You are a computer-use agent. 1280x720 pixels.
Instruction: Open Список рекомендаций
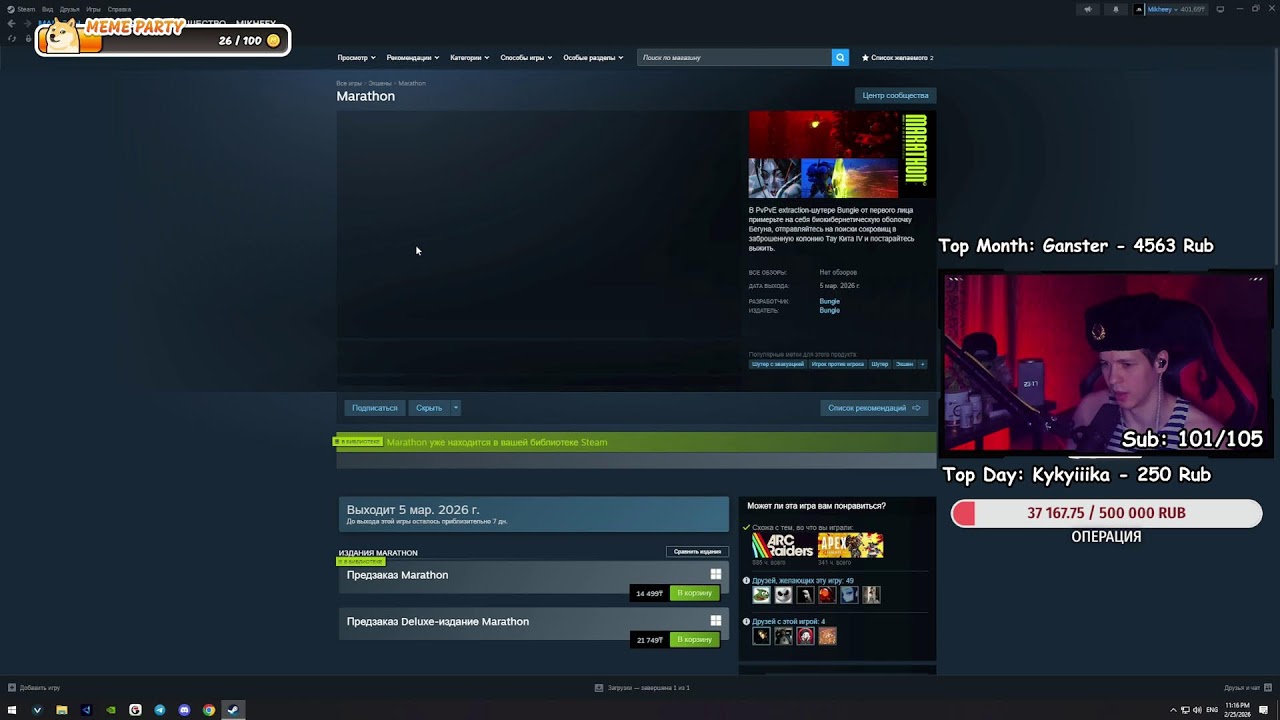[874, 408]
